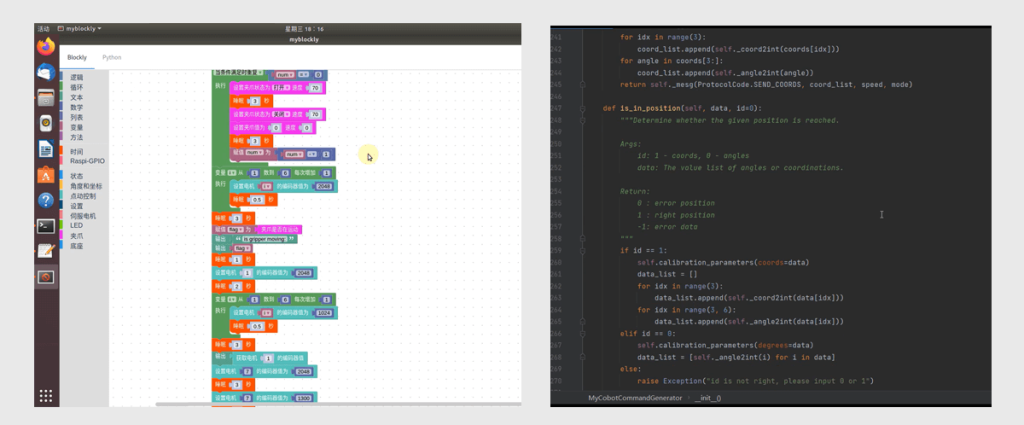Open the Files manager dock icon

coord(45,98)
